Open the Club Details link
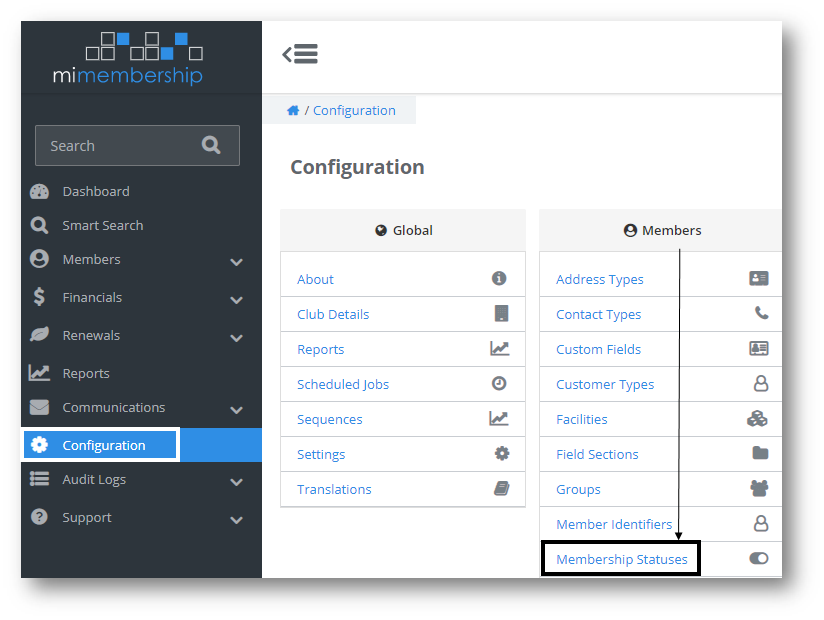The image size is (824, 620). (x=332, y=314)
